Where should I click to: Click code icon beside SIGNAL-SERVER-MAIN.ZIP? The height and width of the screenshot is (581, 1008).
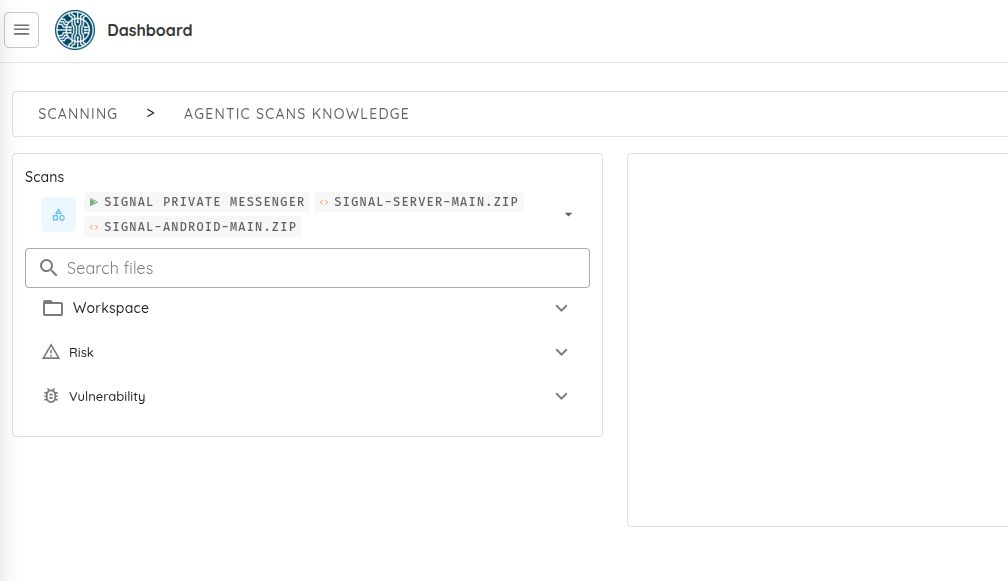coord(324,202)
